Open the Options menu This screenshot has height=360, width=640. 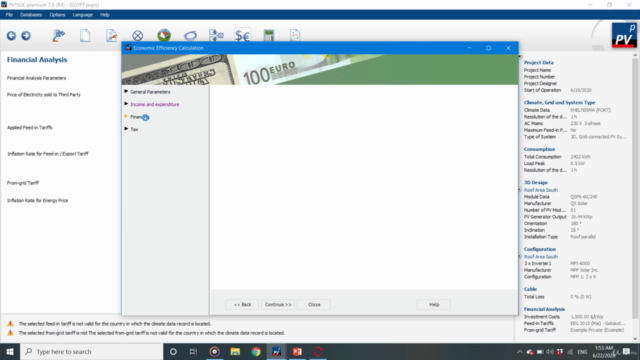click(57, 15)
